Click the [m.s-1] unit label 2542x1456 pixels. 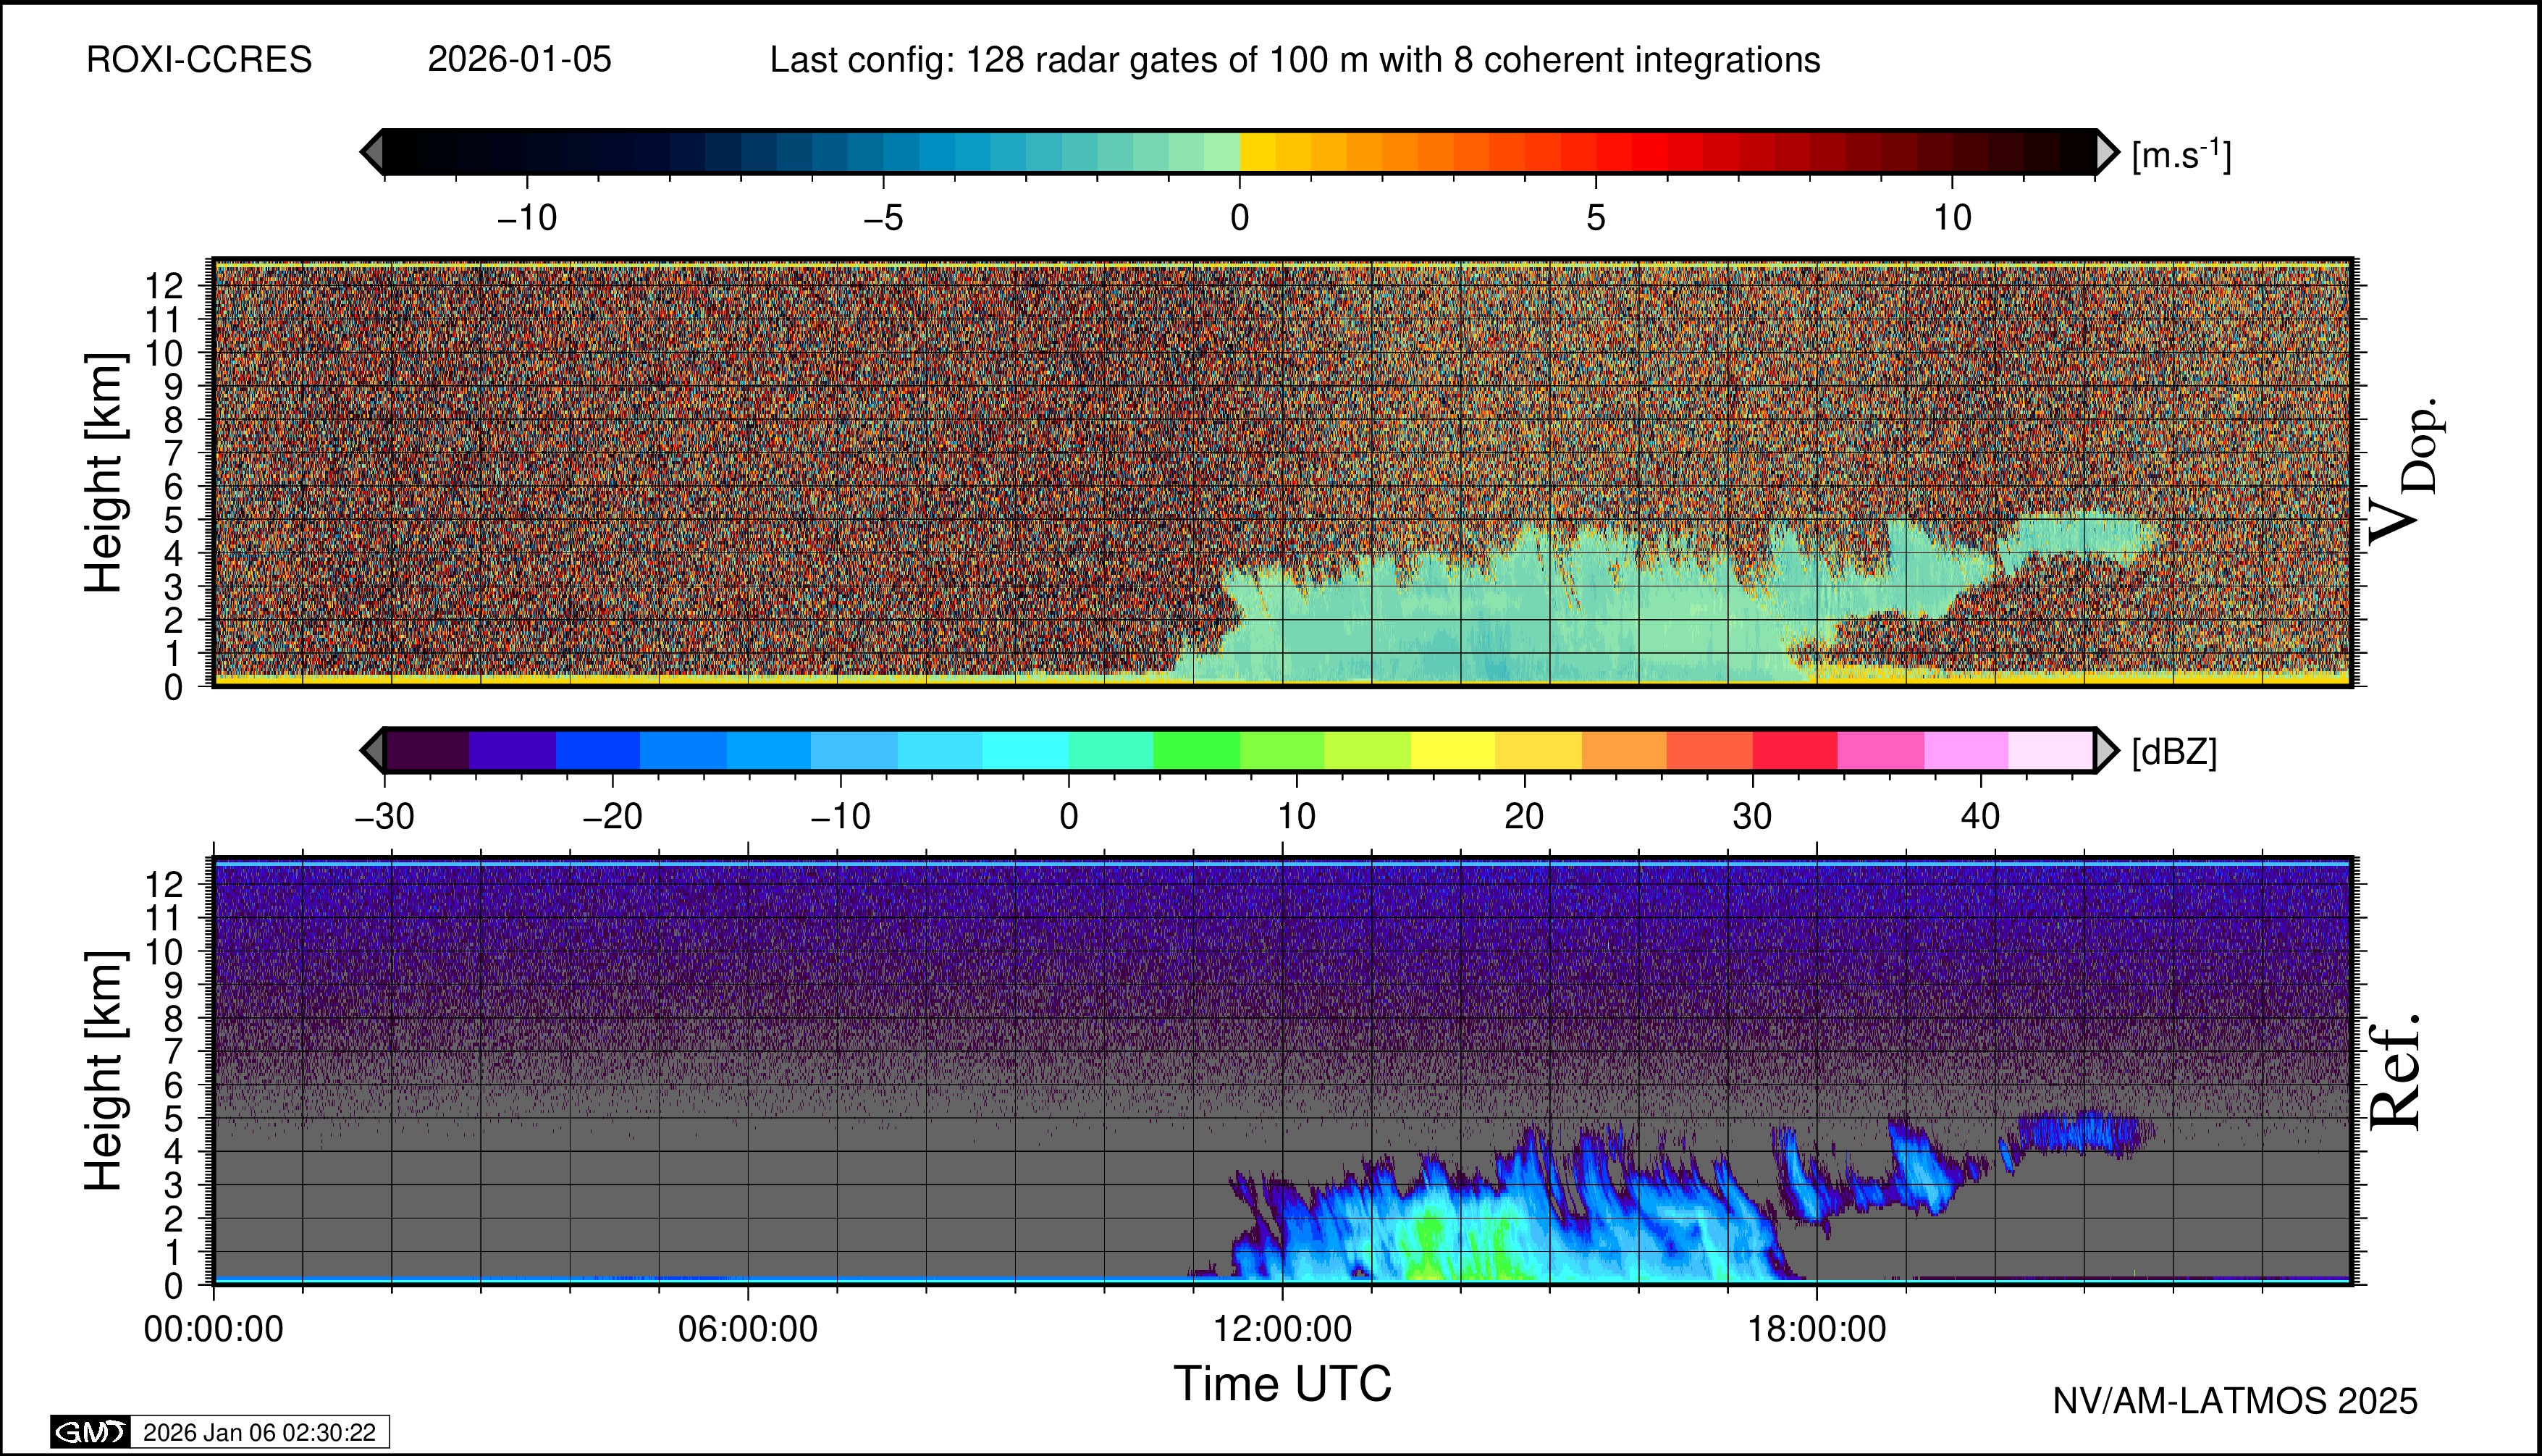(2181, 155)
